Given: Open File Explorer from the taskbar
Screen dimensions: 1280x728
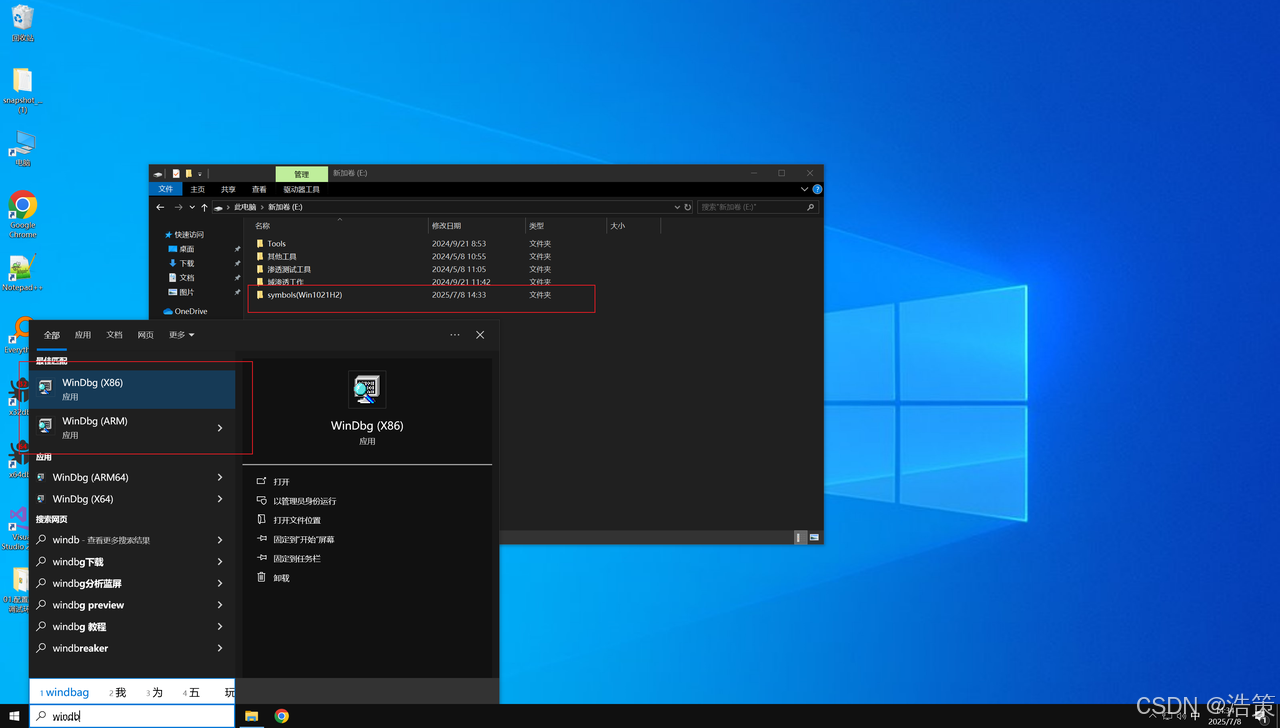Looking at the screenshot, I should point(252,716).
